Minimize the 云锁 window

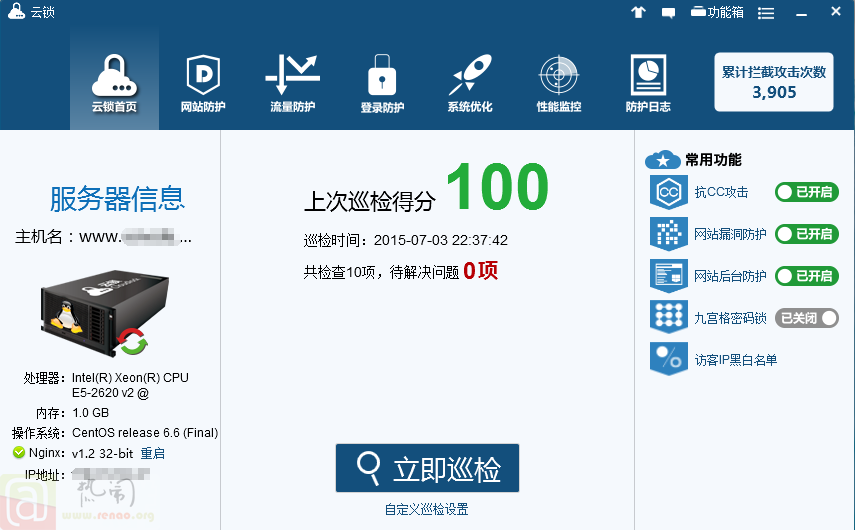802,13
